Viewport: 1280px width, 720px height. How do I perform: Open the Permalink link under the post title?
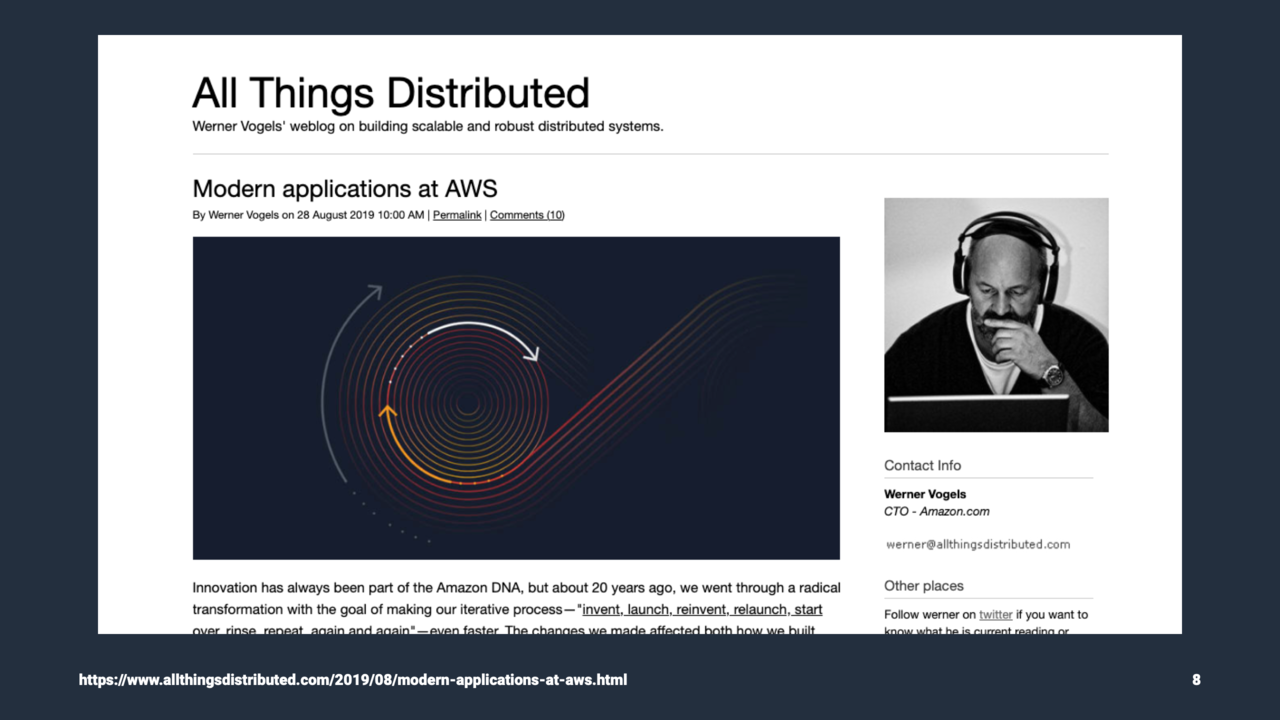pyautogui.click(x=457, y=215)
